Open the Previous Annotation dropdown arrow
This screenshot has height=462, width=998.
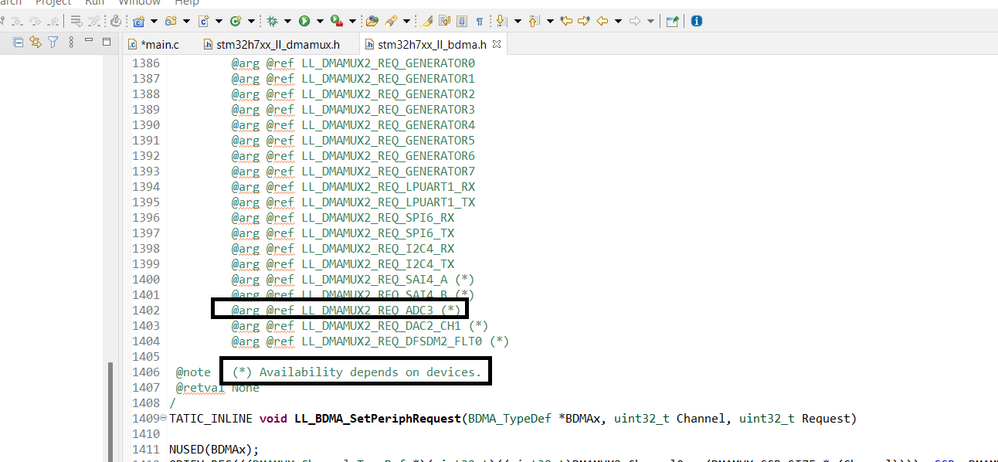tap(551, 21)
